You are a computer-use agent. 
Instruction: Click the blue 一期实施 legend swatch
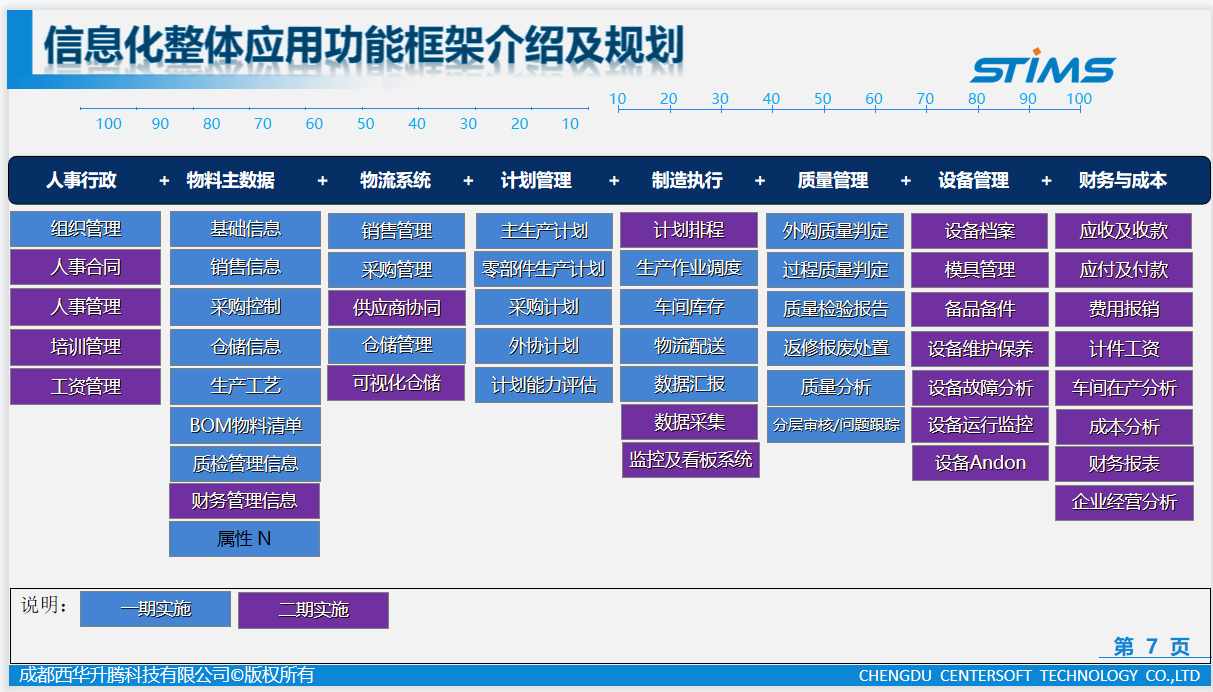click(155, 609)
